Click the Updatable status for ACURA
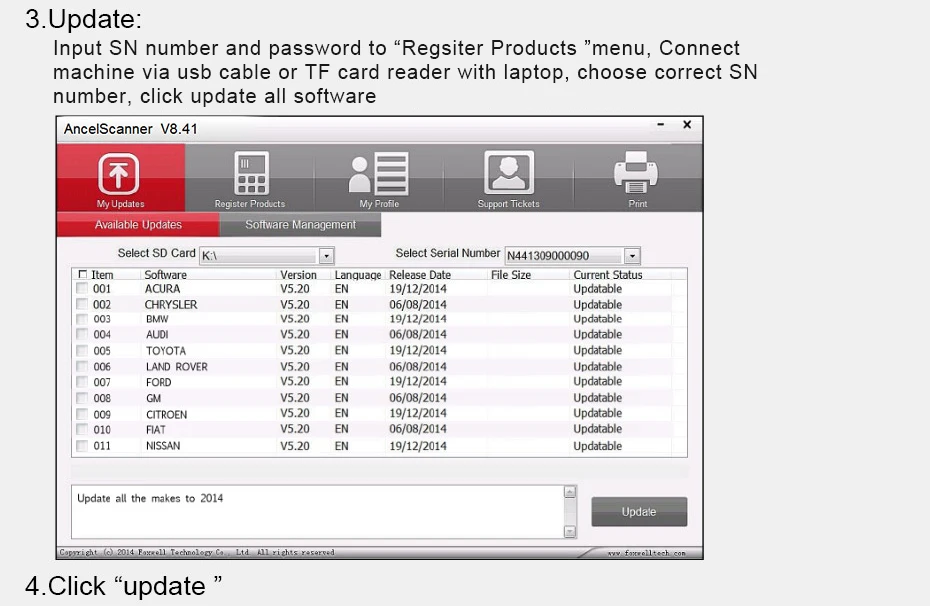 [597, 289]
